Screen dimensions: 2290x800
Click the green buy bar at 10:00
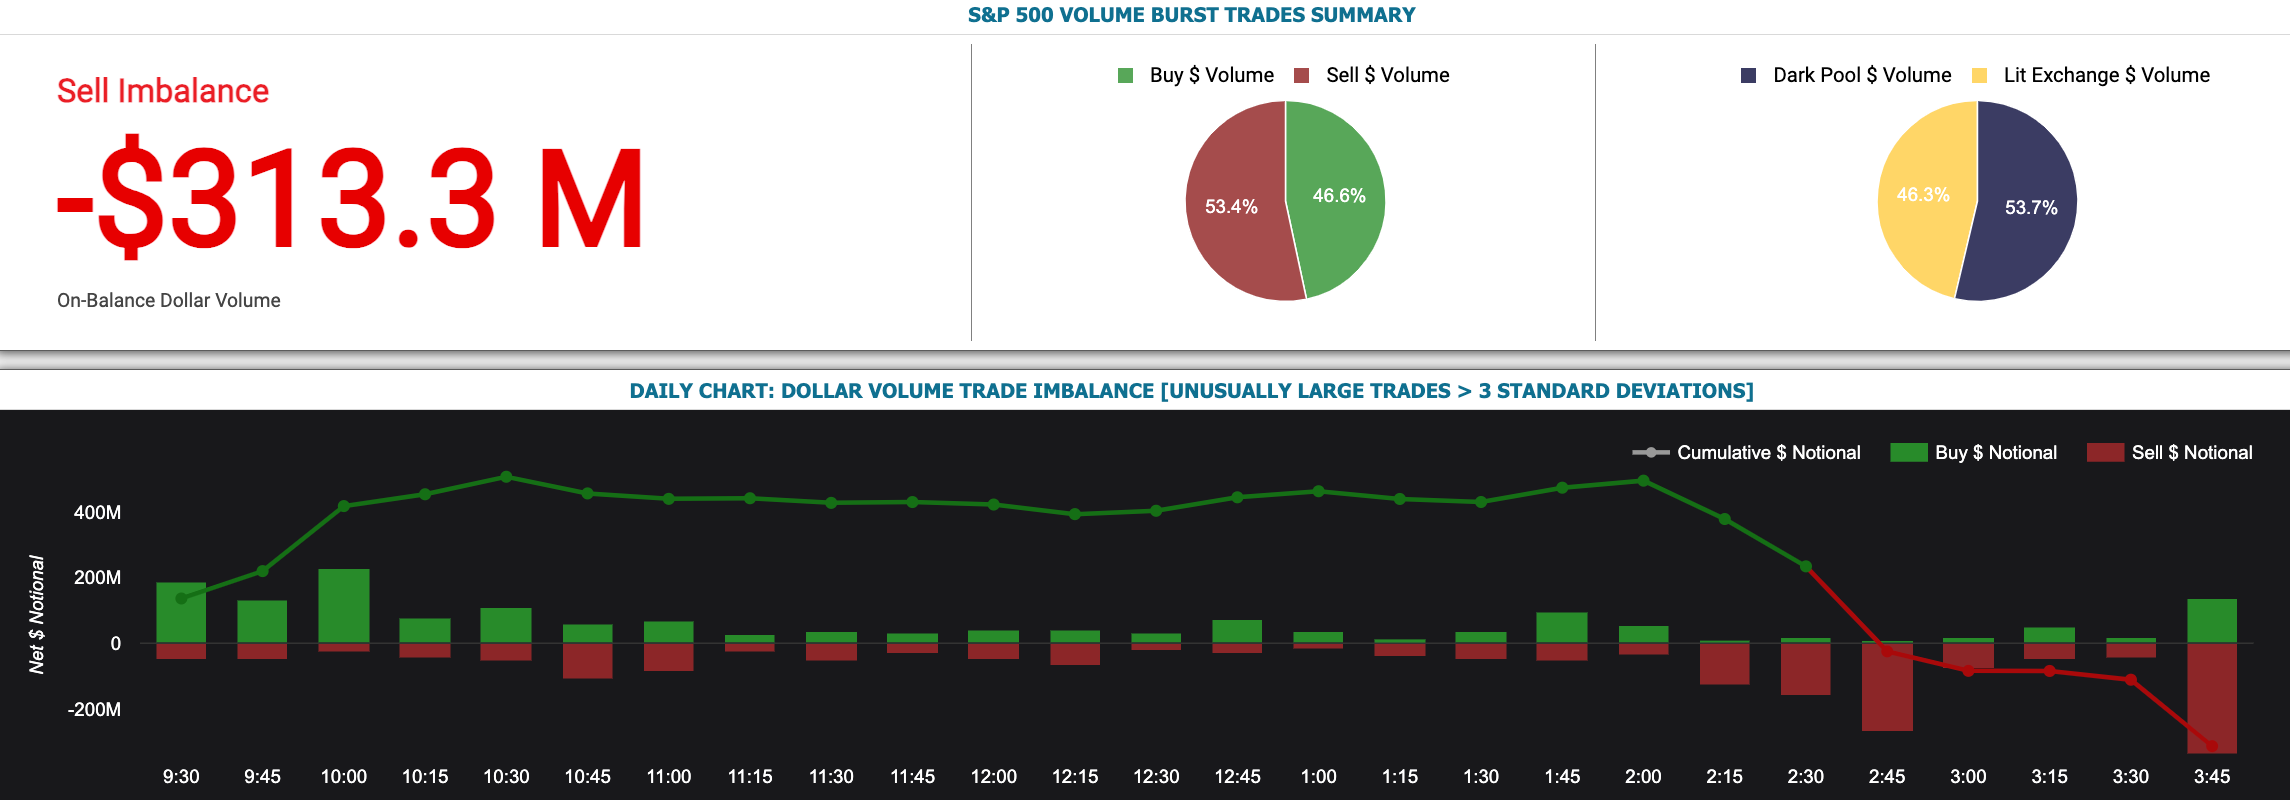click(x=344, y=606)
